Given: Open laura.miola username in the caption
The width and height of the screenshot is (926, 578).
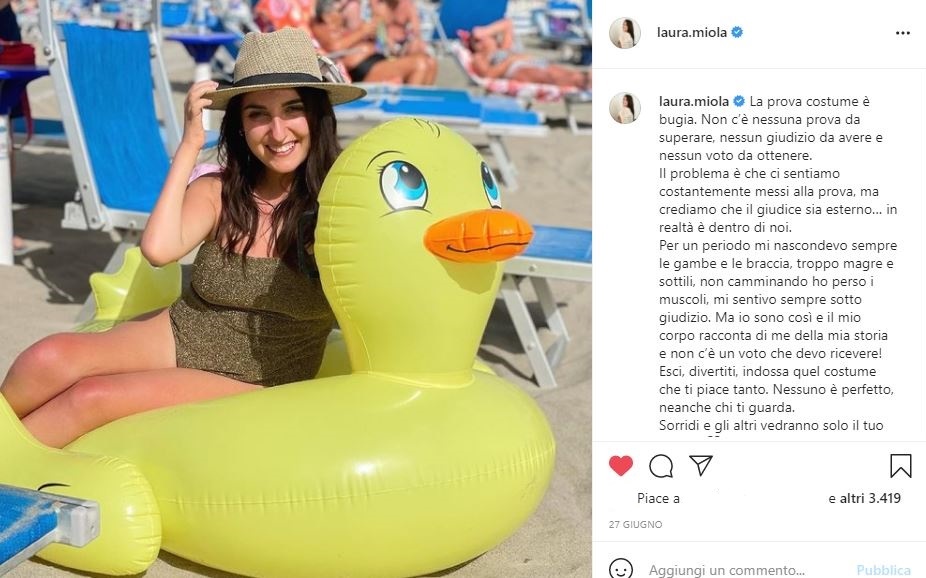Looking at the screenshot, I should tap(694, 102).
